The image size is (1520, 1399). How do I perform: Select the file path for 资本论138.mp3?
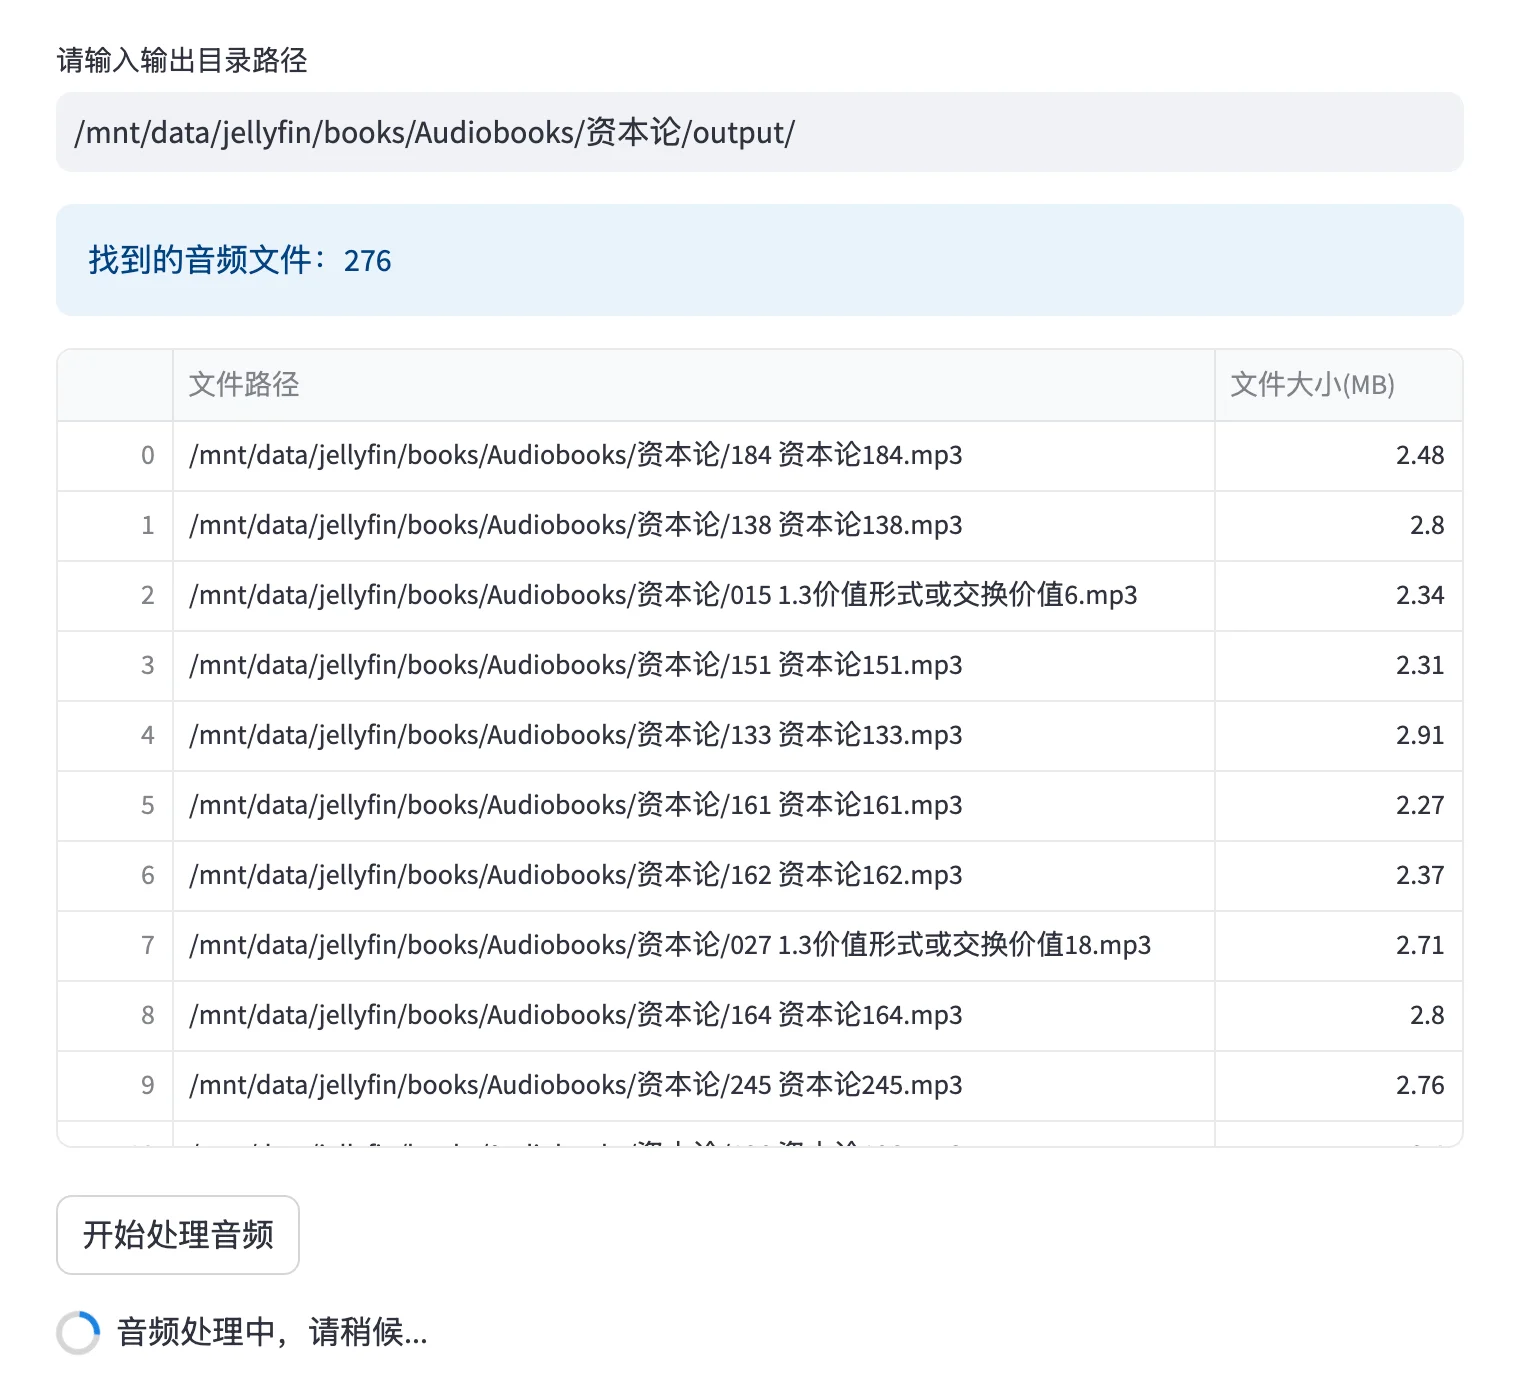tap(575, 525)
